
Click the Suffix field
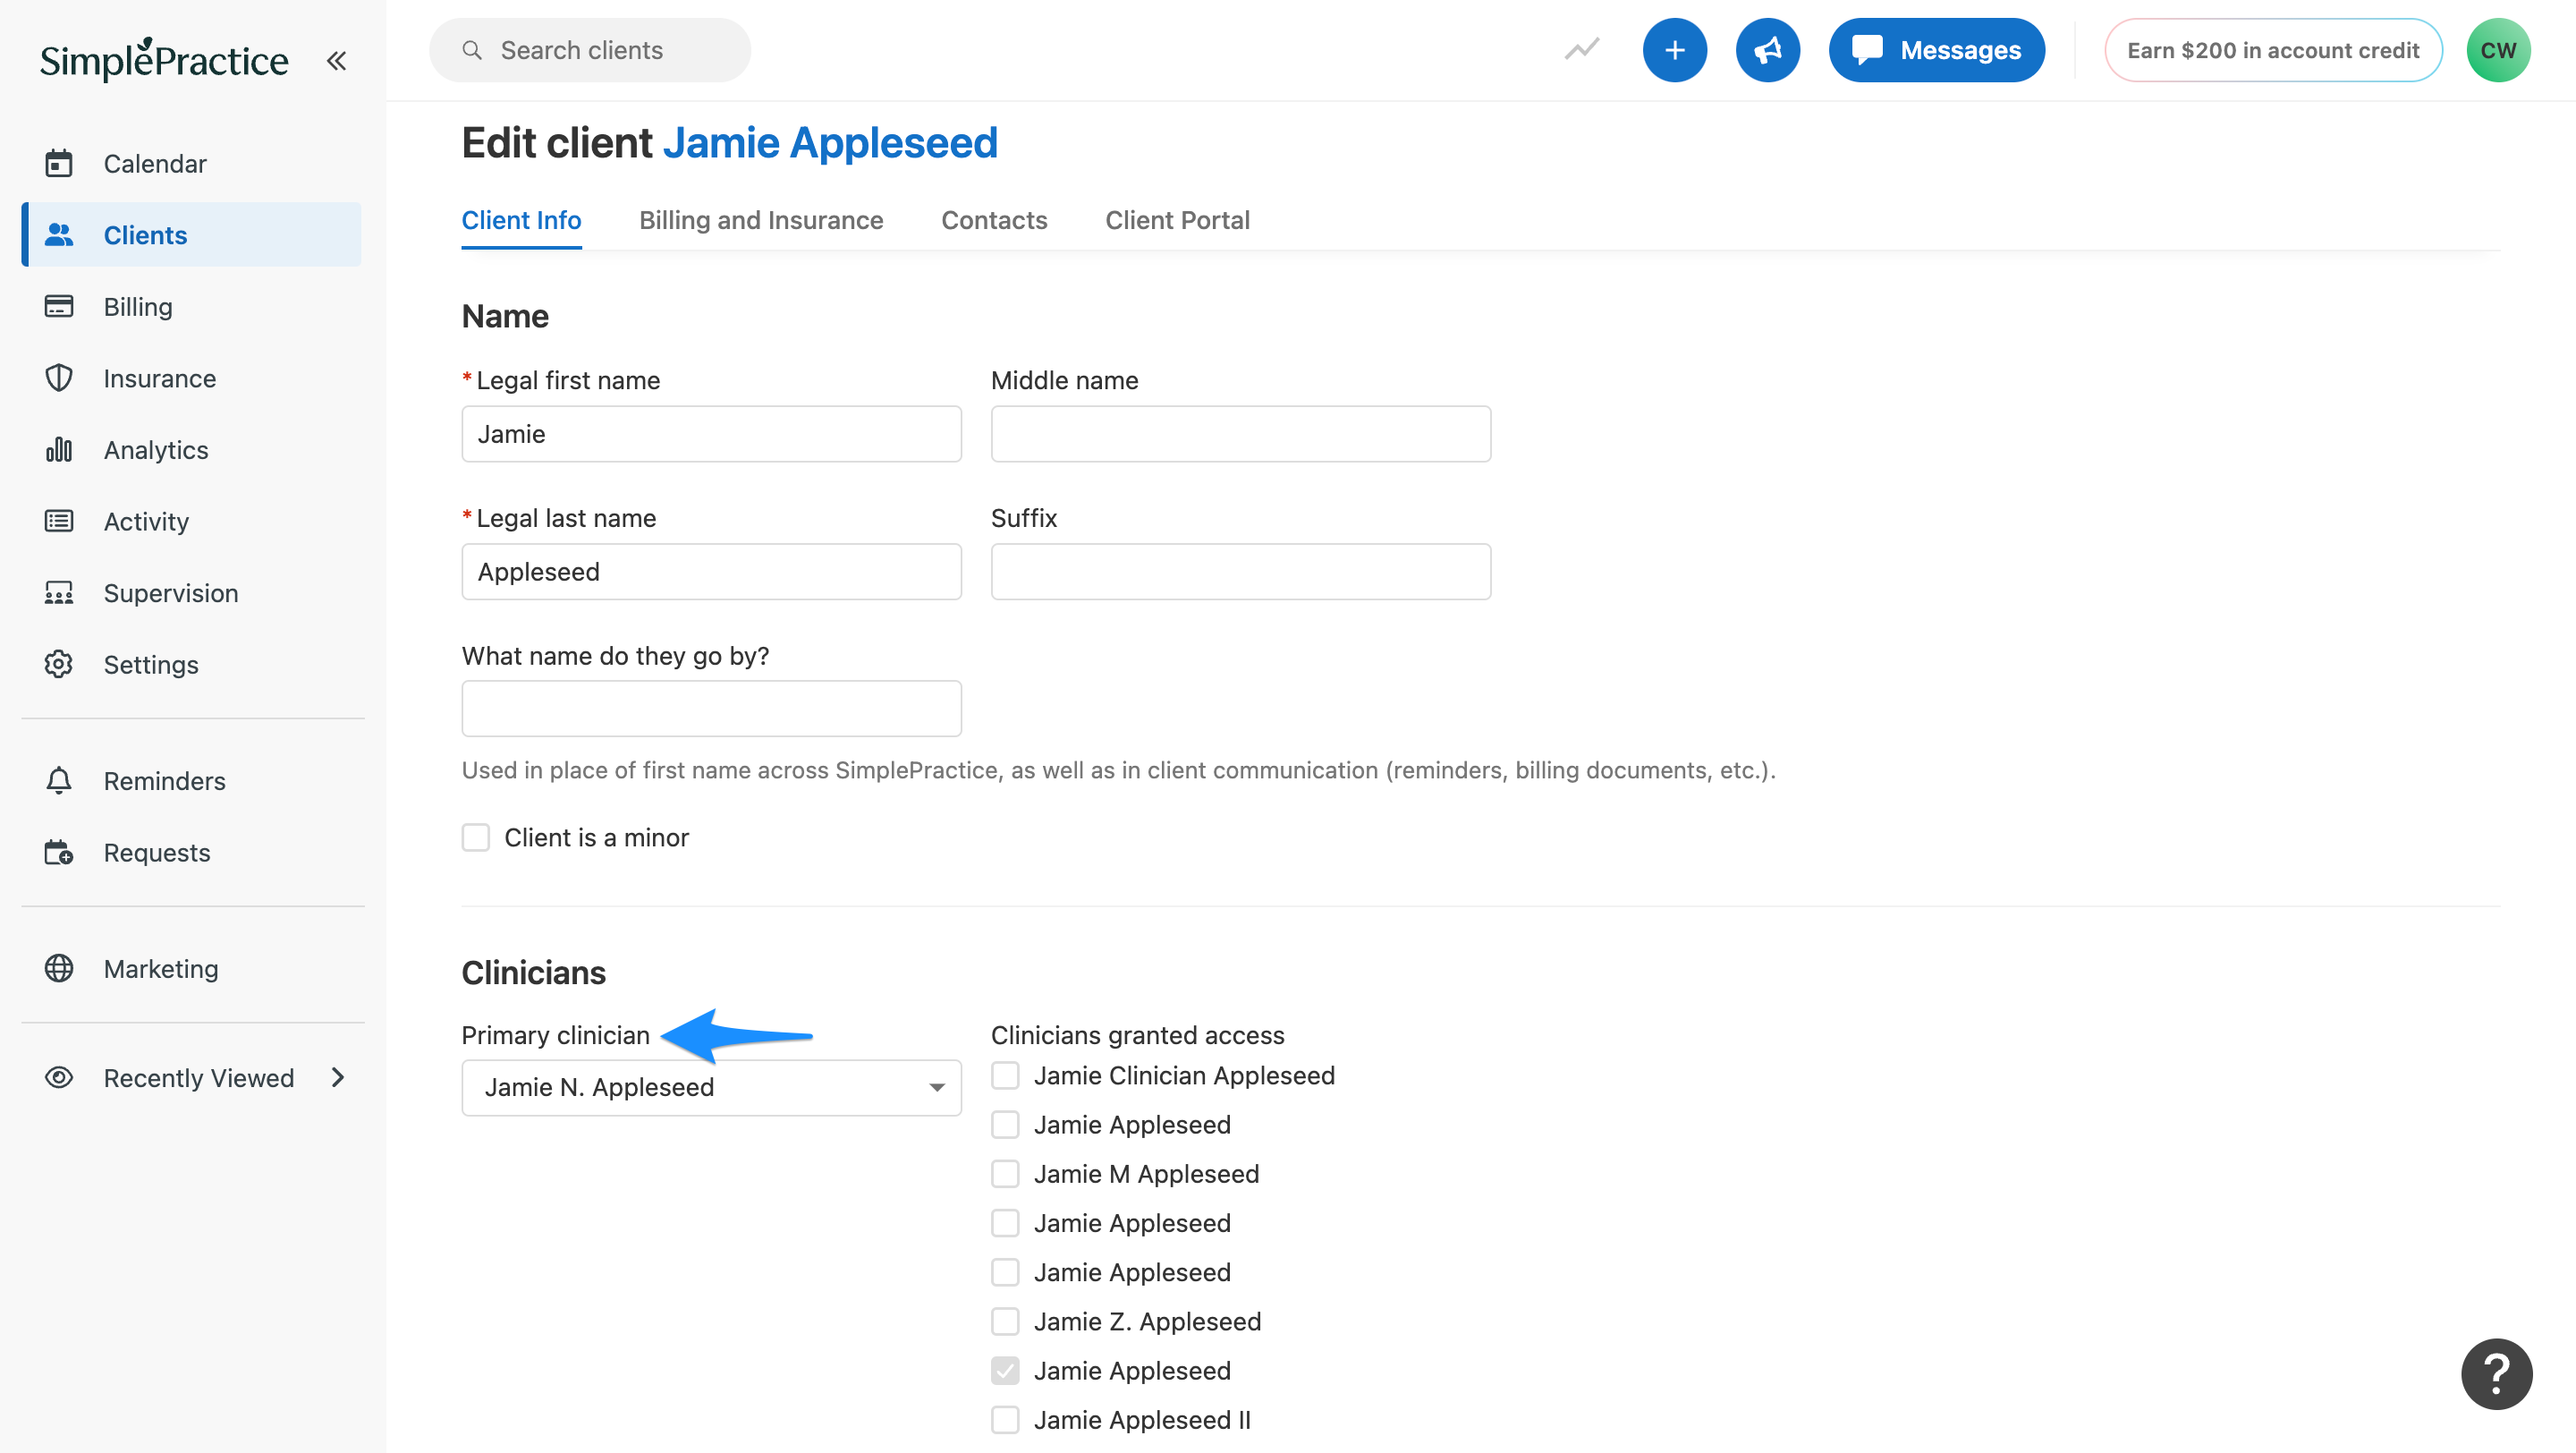click(1240, 571)
